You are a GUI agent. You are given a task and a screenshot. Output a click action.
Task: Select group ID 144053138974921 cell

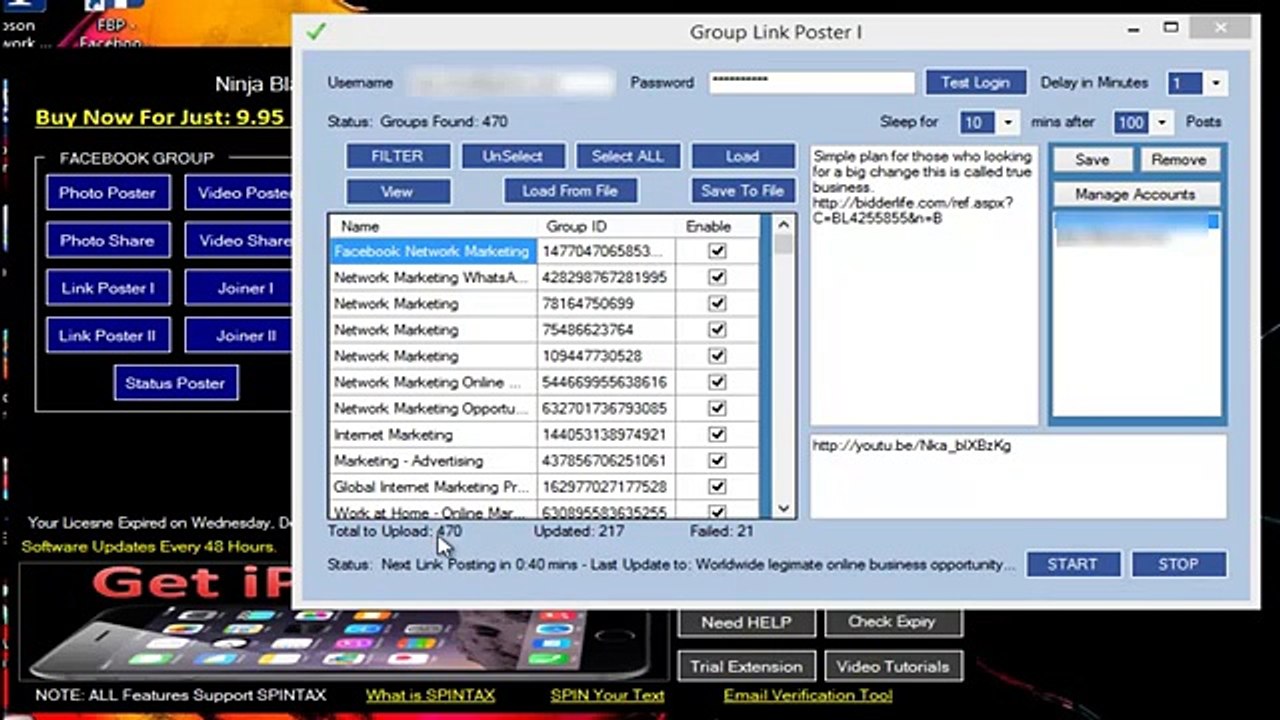604,434
